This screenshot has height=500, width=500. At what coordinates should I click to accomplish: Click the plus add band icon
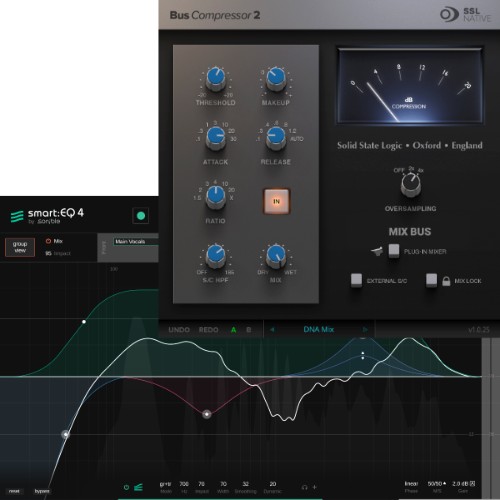tap(314, 487)
